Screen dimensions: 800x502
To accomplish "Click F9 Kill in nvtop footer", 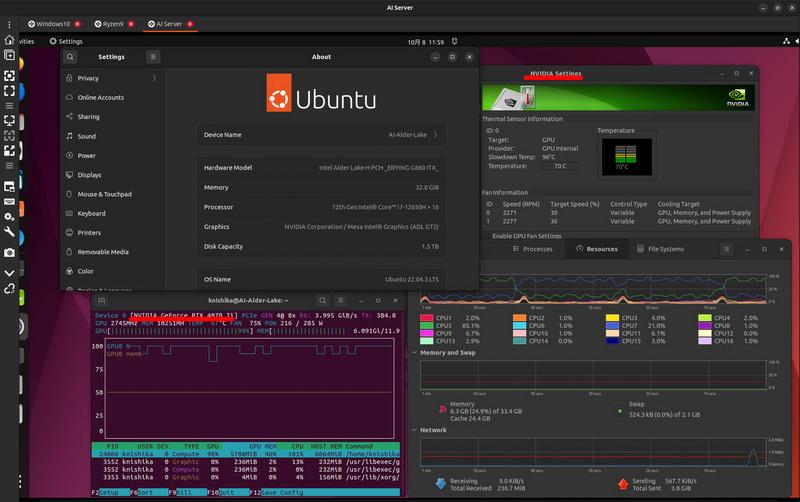I will coord(180,493).
